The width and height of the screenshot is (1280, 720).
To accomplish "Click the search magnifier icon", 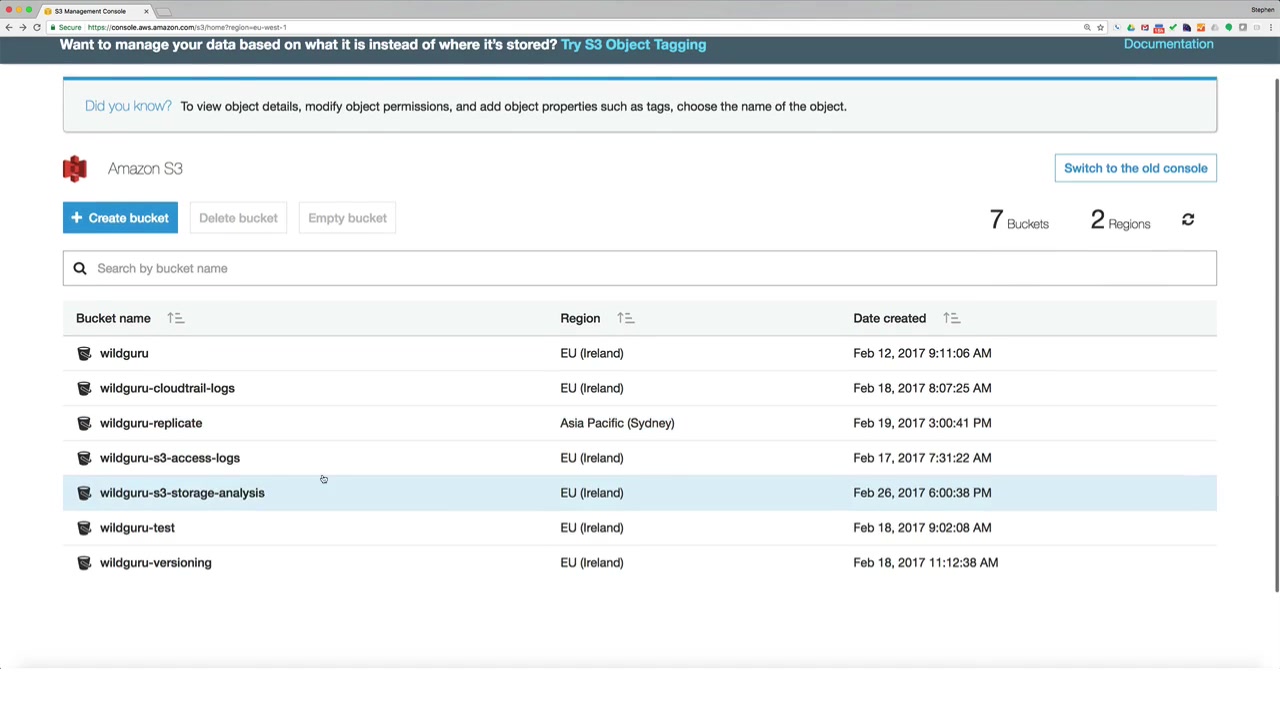I will 80,268.
